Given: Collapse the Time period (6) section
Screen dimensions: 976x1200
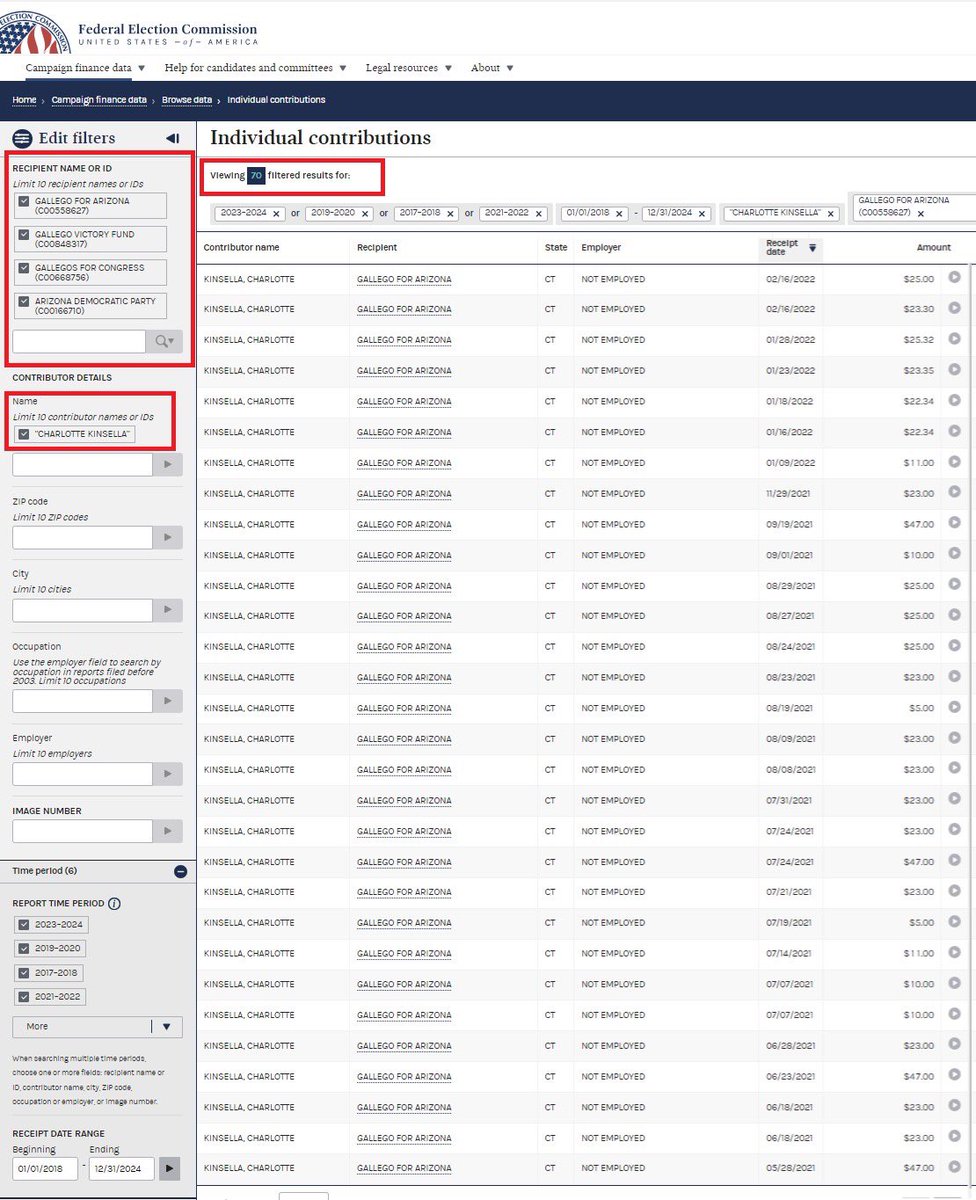Looking at the screenshot, I should (180, 871).
